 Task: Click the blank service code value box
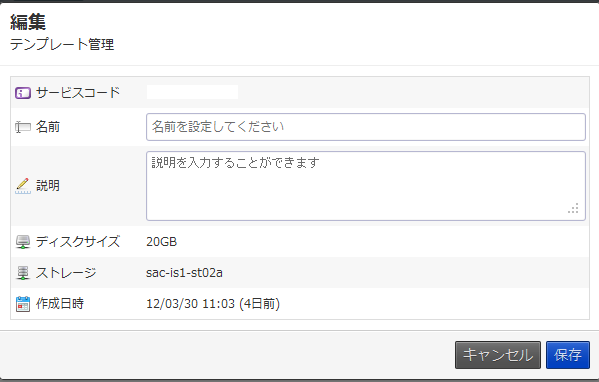pyautogui.click(x=193, y=92)
